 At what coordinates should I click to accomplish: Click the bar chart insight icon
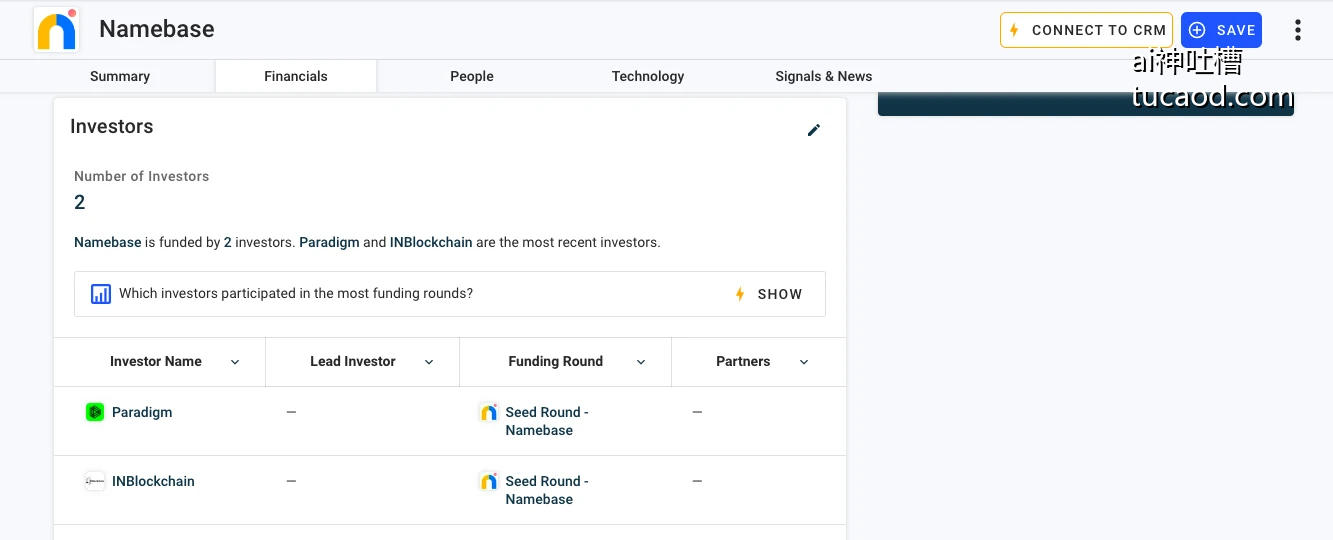(100, 294)
